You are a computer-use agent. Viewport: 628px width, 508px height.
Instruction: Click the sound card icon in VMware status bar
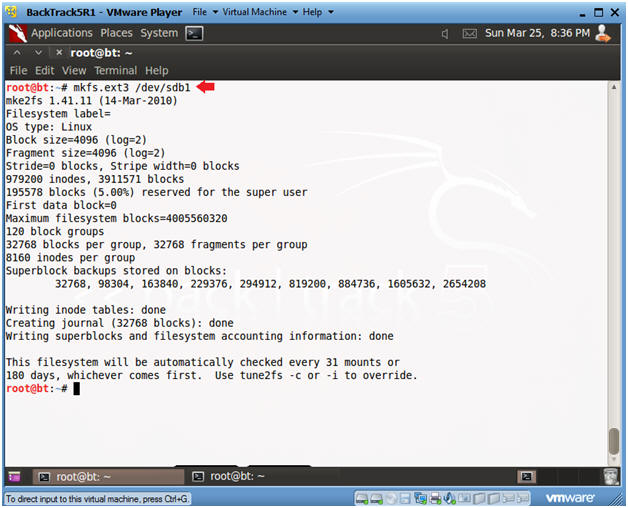[449, 498]
